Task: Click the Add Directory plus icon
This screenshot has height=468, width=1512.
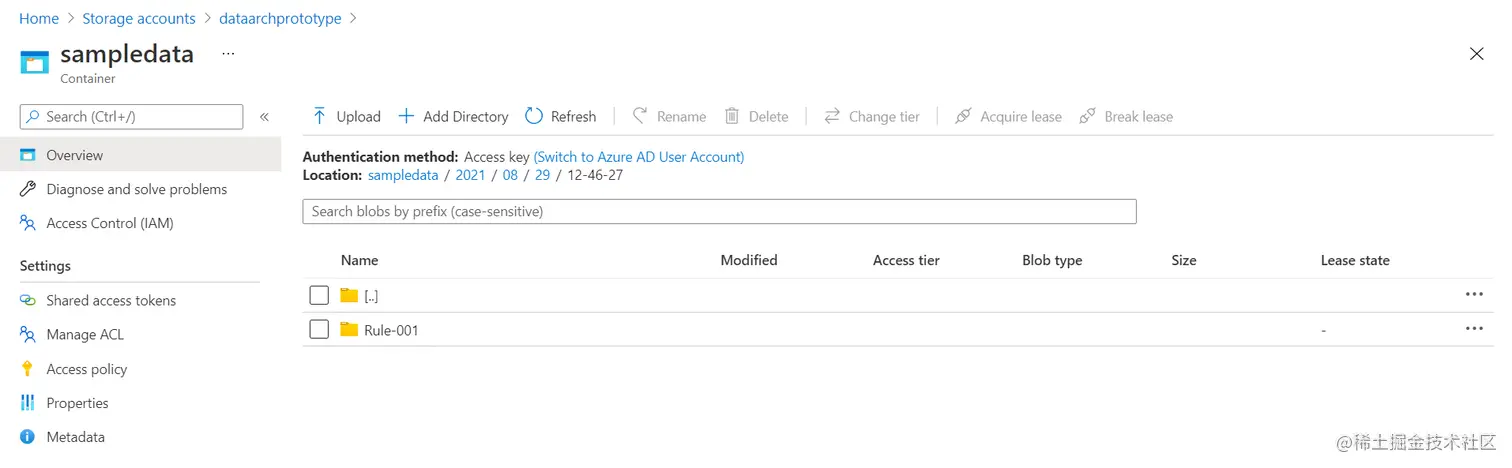Action: tap(406, 116)
